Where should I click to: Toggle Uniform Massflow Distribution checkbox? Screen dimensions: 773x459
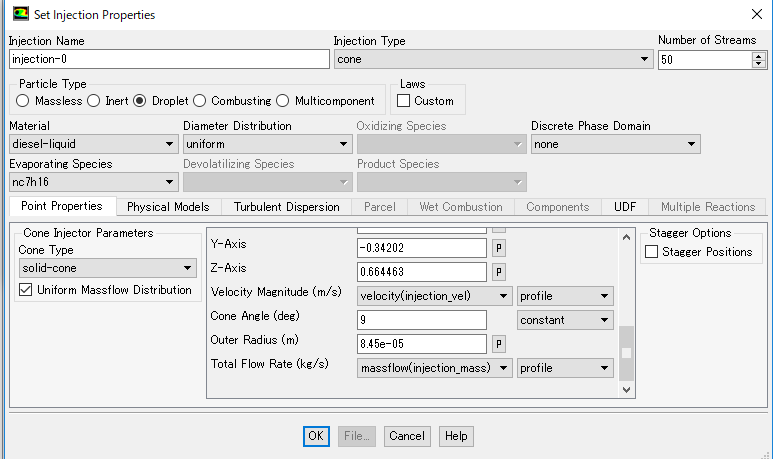(26, 289)
